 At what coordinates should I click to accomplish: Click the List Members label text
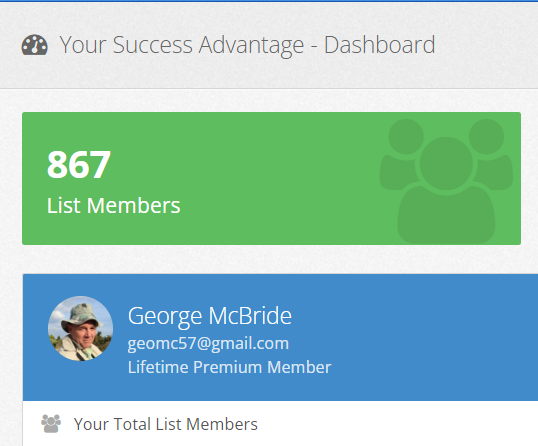click(114, 206)
